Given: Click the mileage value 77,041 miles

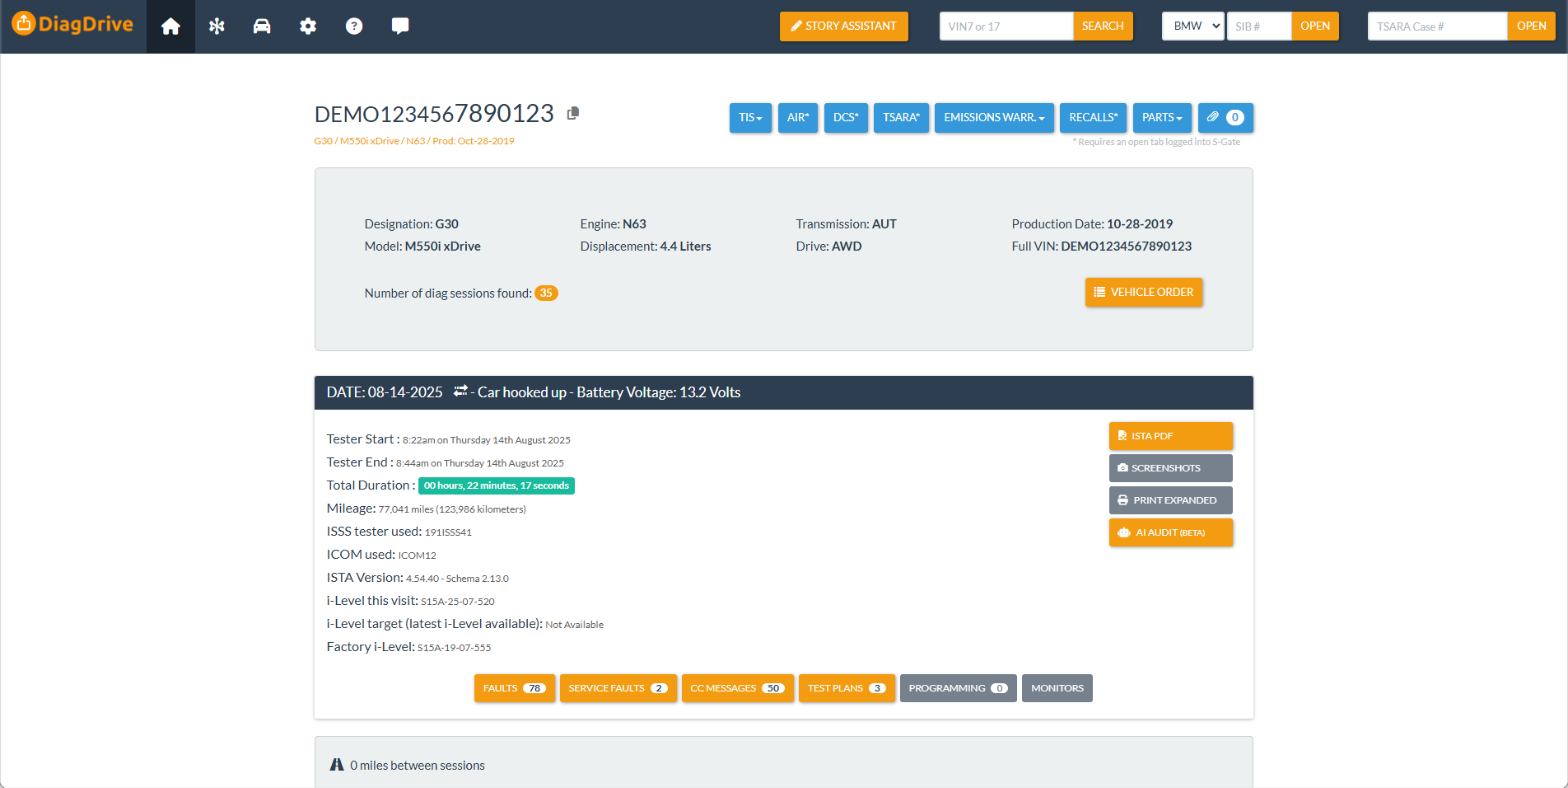Looking at the screenshot, I should point(452,509).
